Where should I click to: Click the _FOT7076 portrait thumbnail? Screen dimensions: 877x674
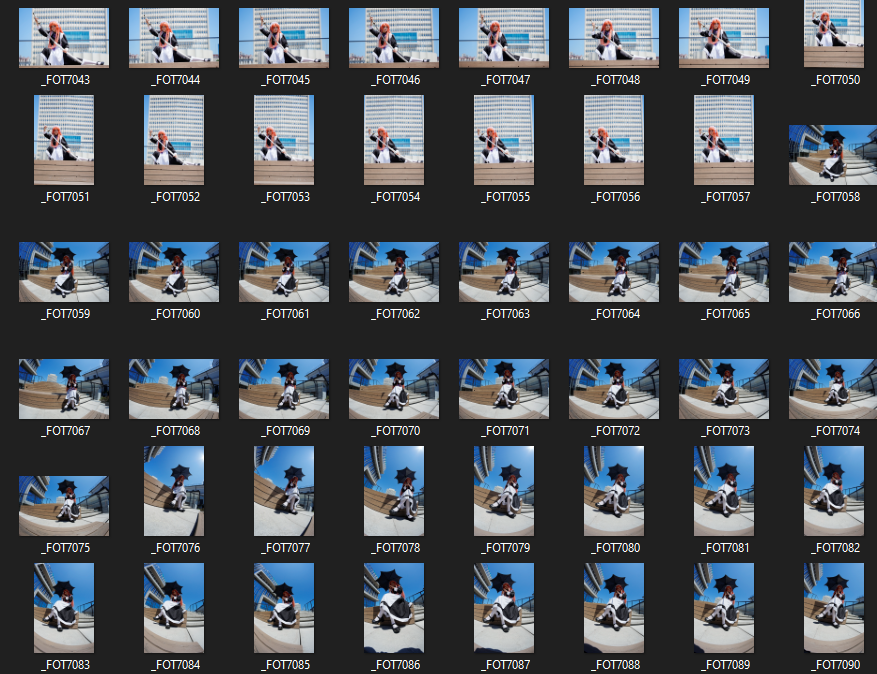[174, 491]
